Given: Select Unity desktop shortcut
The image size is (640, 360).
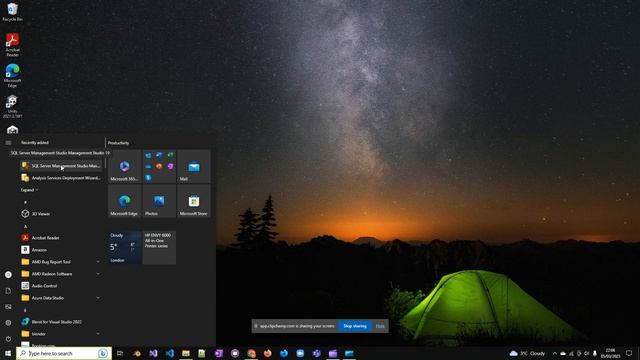Looking at the screenshot, I should point(12,107).
